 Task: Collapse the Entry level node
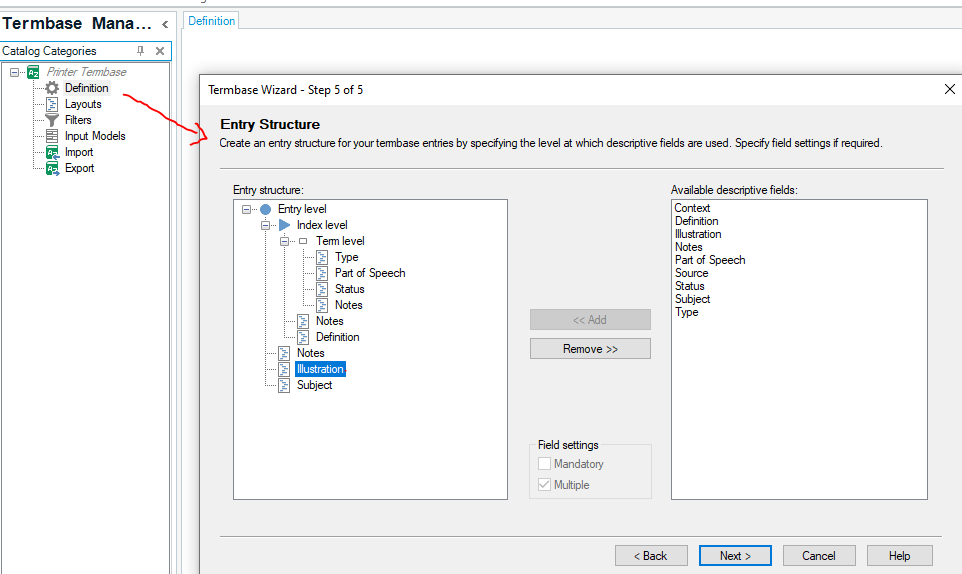pos(246,210)
